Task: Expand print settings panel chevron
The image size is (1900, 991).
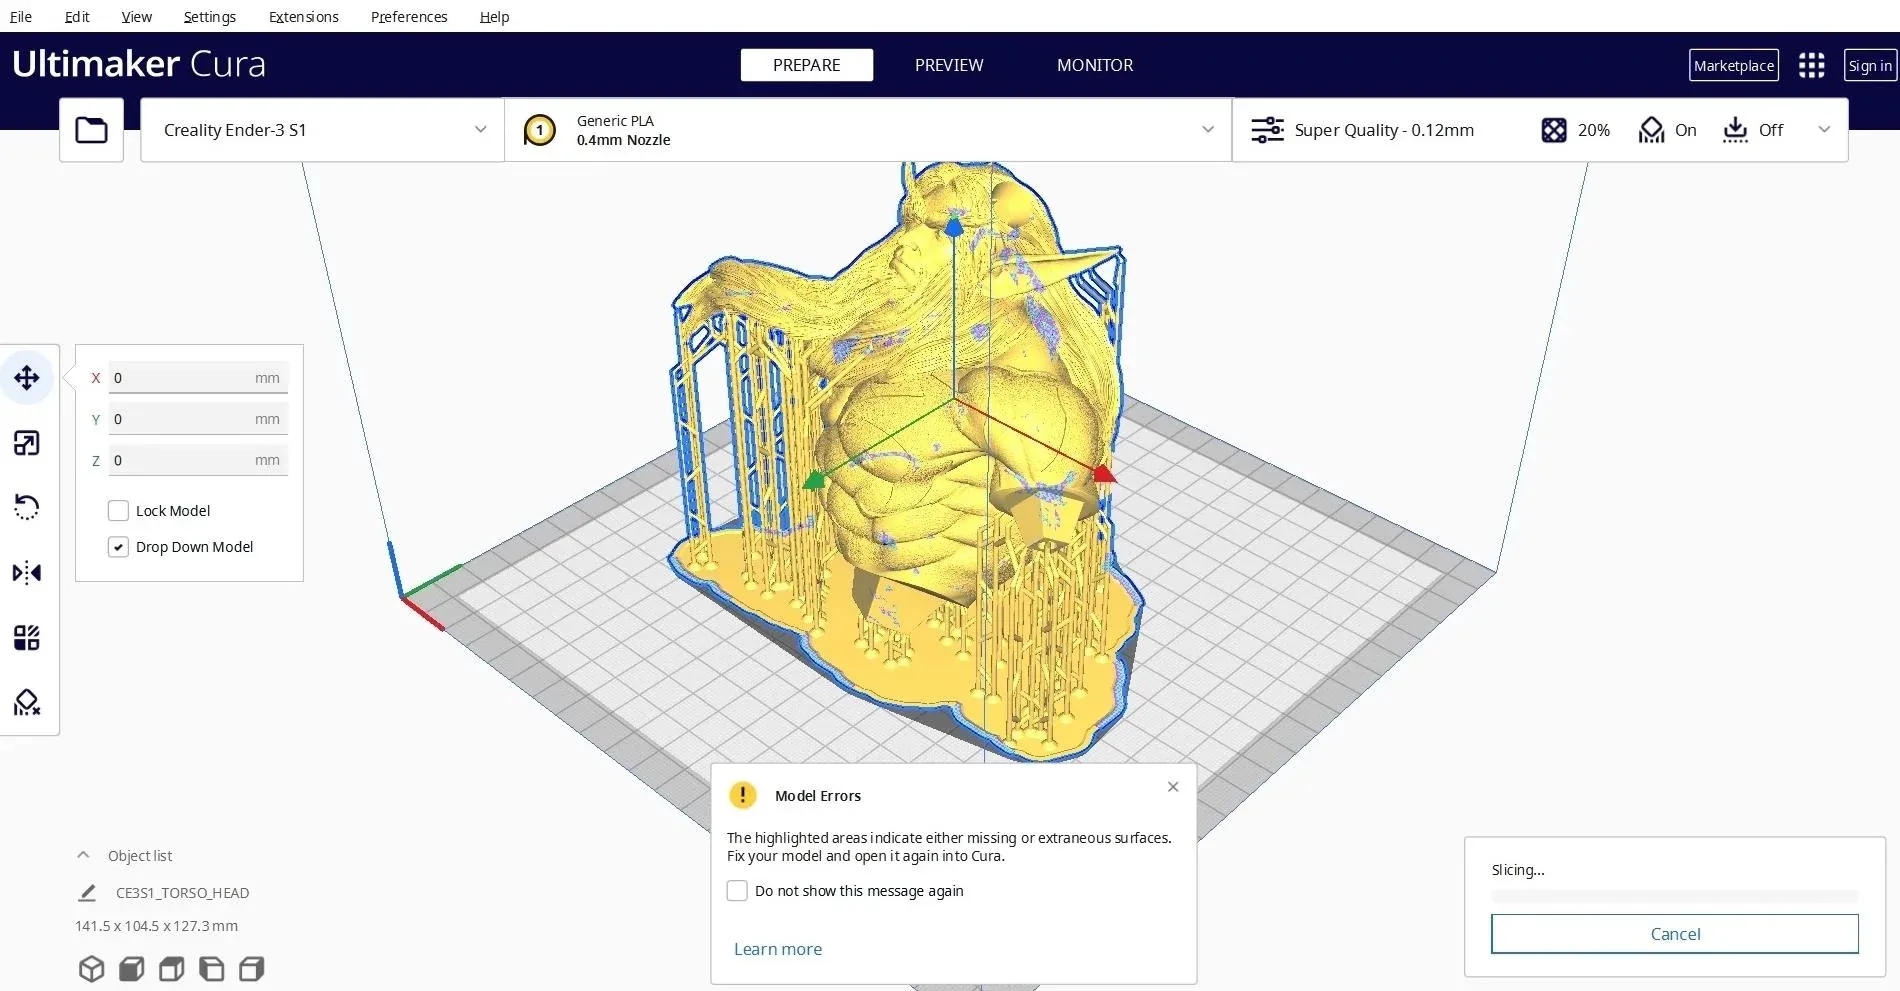Action: pyautogui.click(x=1824, y=130)
